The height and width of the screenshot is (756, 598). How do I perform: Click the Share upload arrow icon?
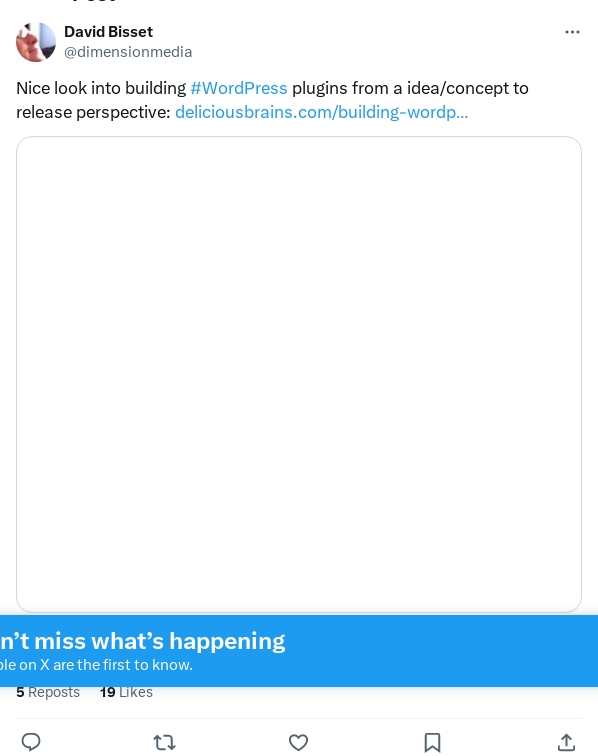(x=566, y=742)
